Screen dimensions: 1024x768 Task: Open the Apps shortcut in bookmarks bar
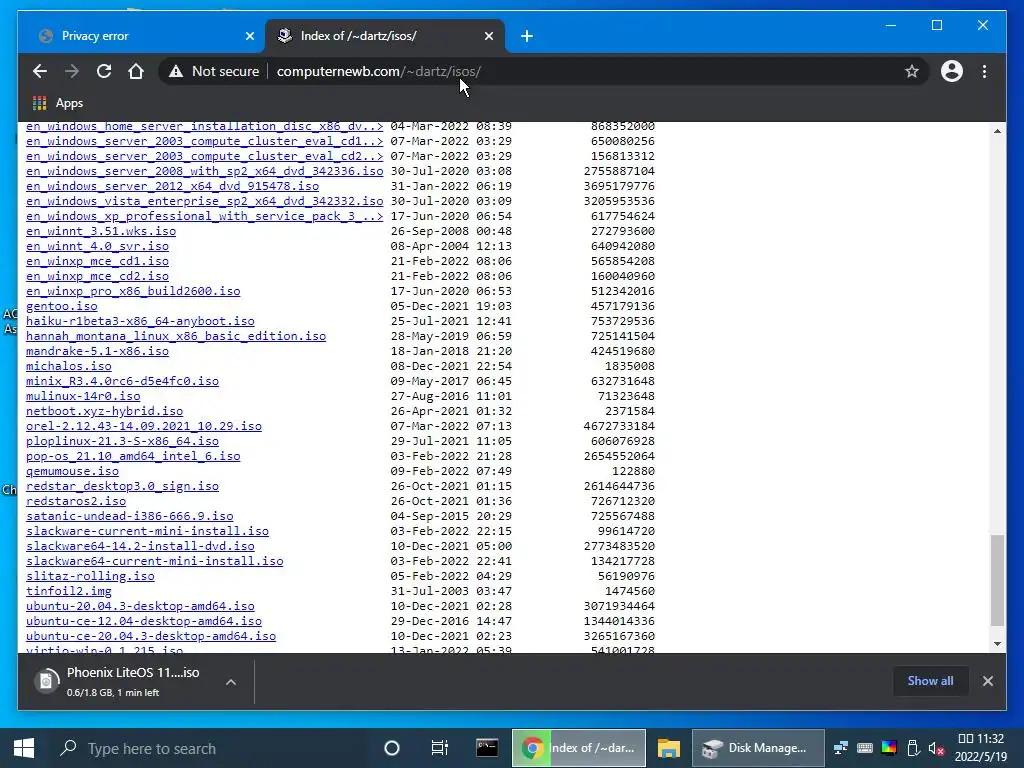(57, 103)
